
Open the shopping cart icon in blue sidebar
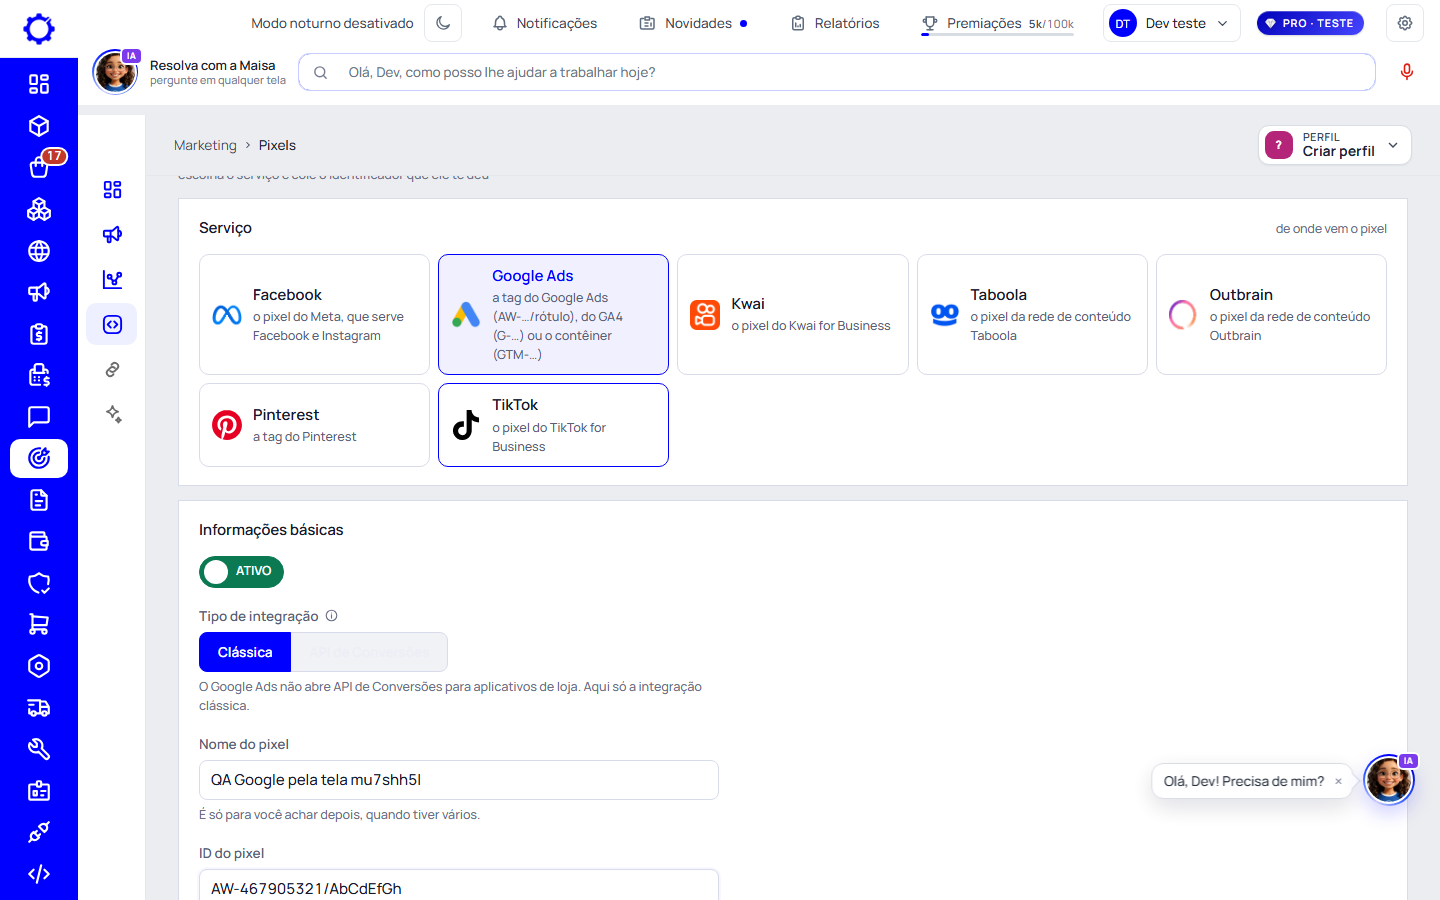[x=39, y=624]
